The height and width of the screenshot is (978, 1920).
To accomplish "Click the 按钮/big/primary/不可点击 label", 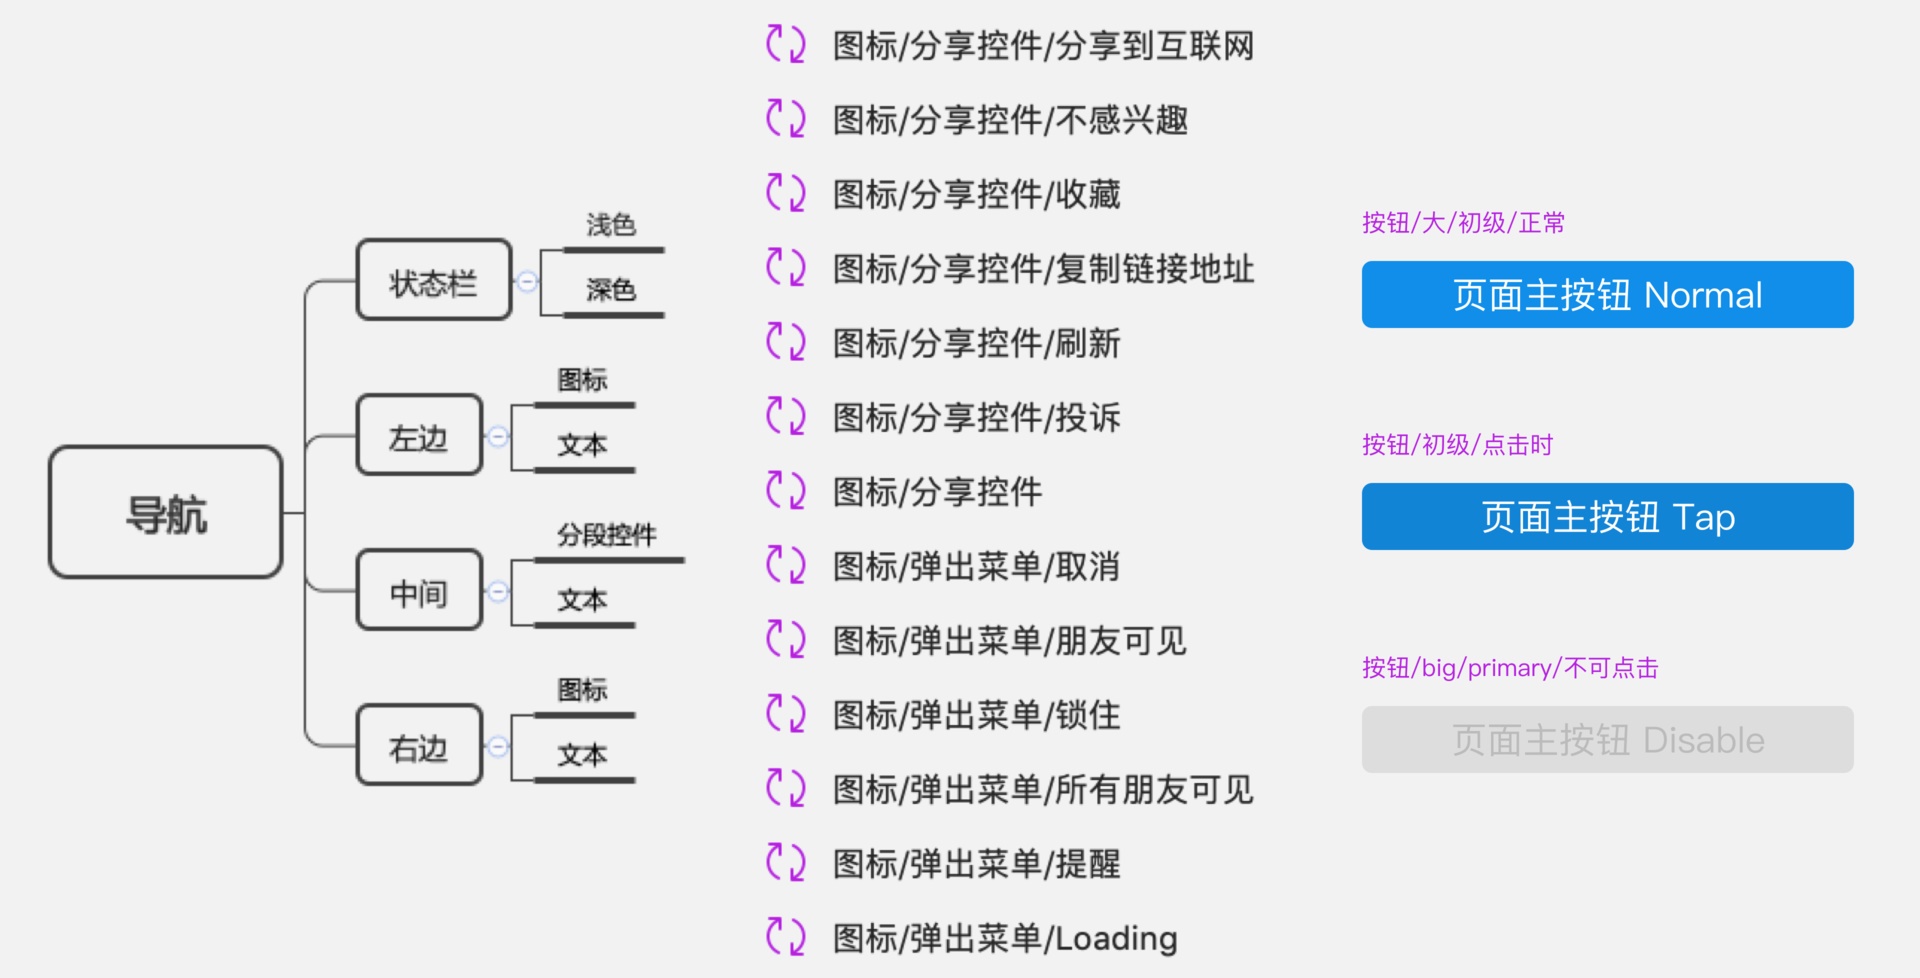I will pyautogui.click(x=1510, y=668).
